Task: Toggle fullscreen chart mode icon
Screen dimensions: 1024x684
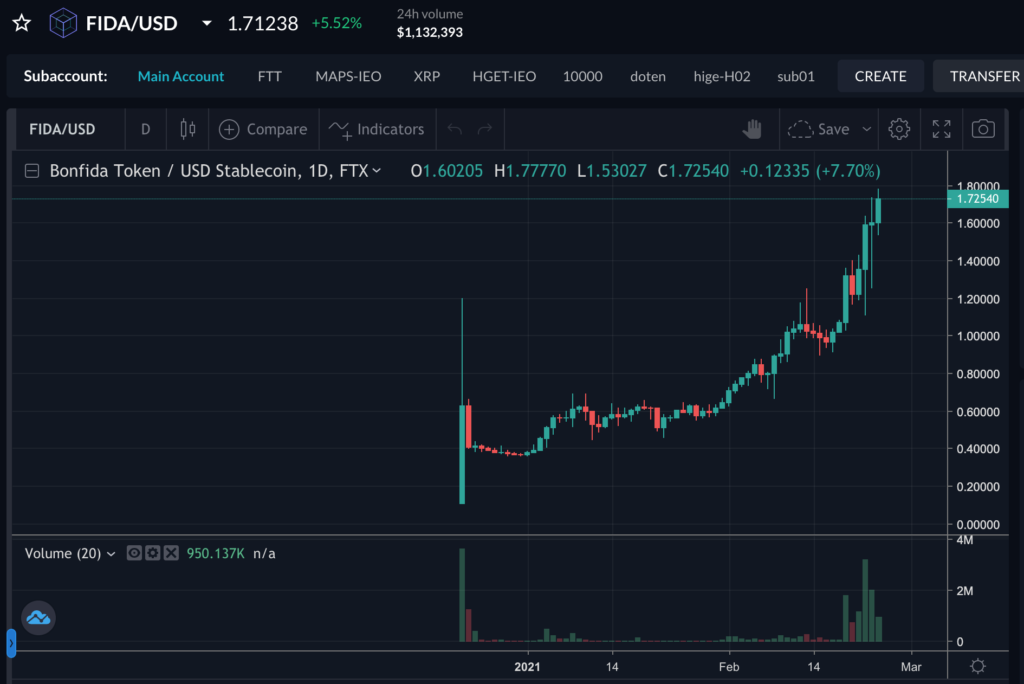Action: pos(941,129)
